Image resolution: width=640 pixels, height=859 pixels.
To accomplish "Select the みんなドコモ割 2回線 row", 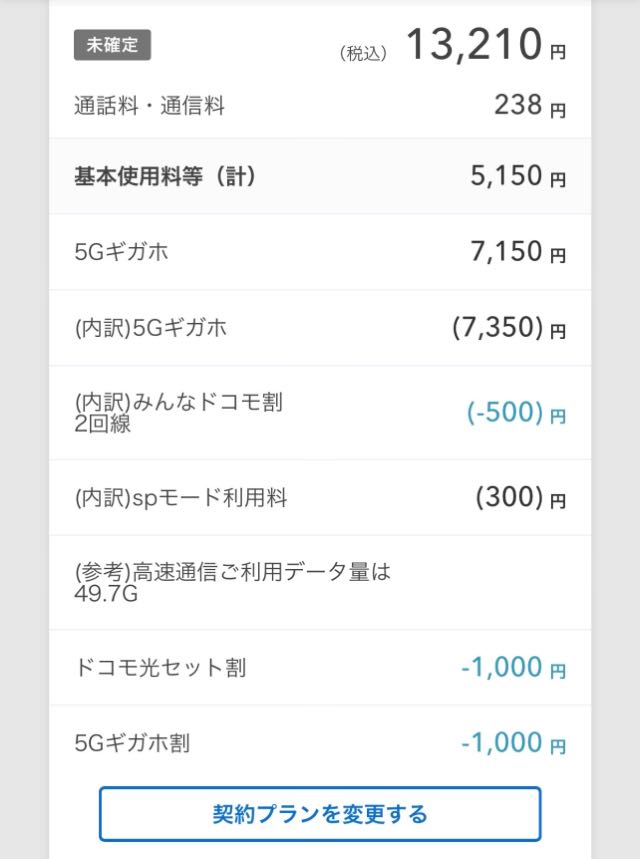I will 320,413.
